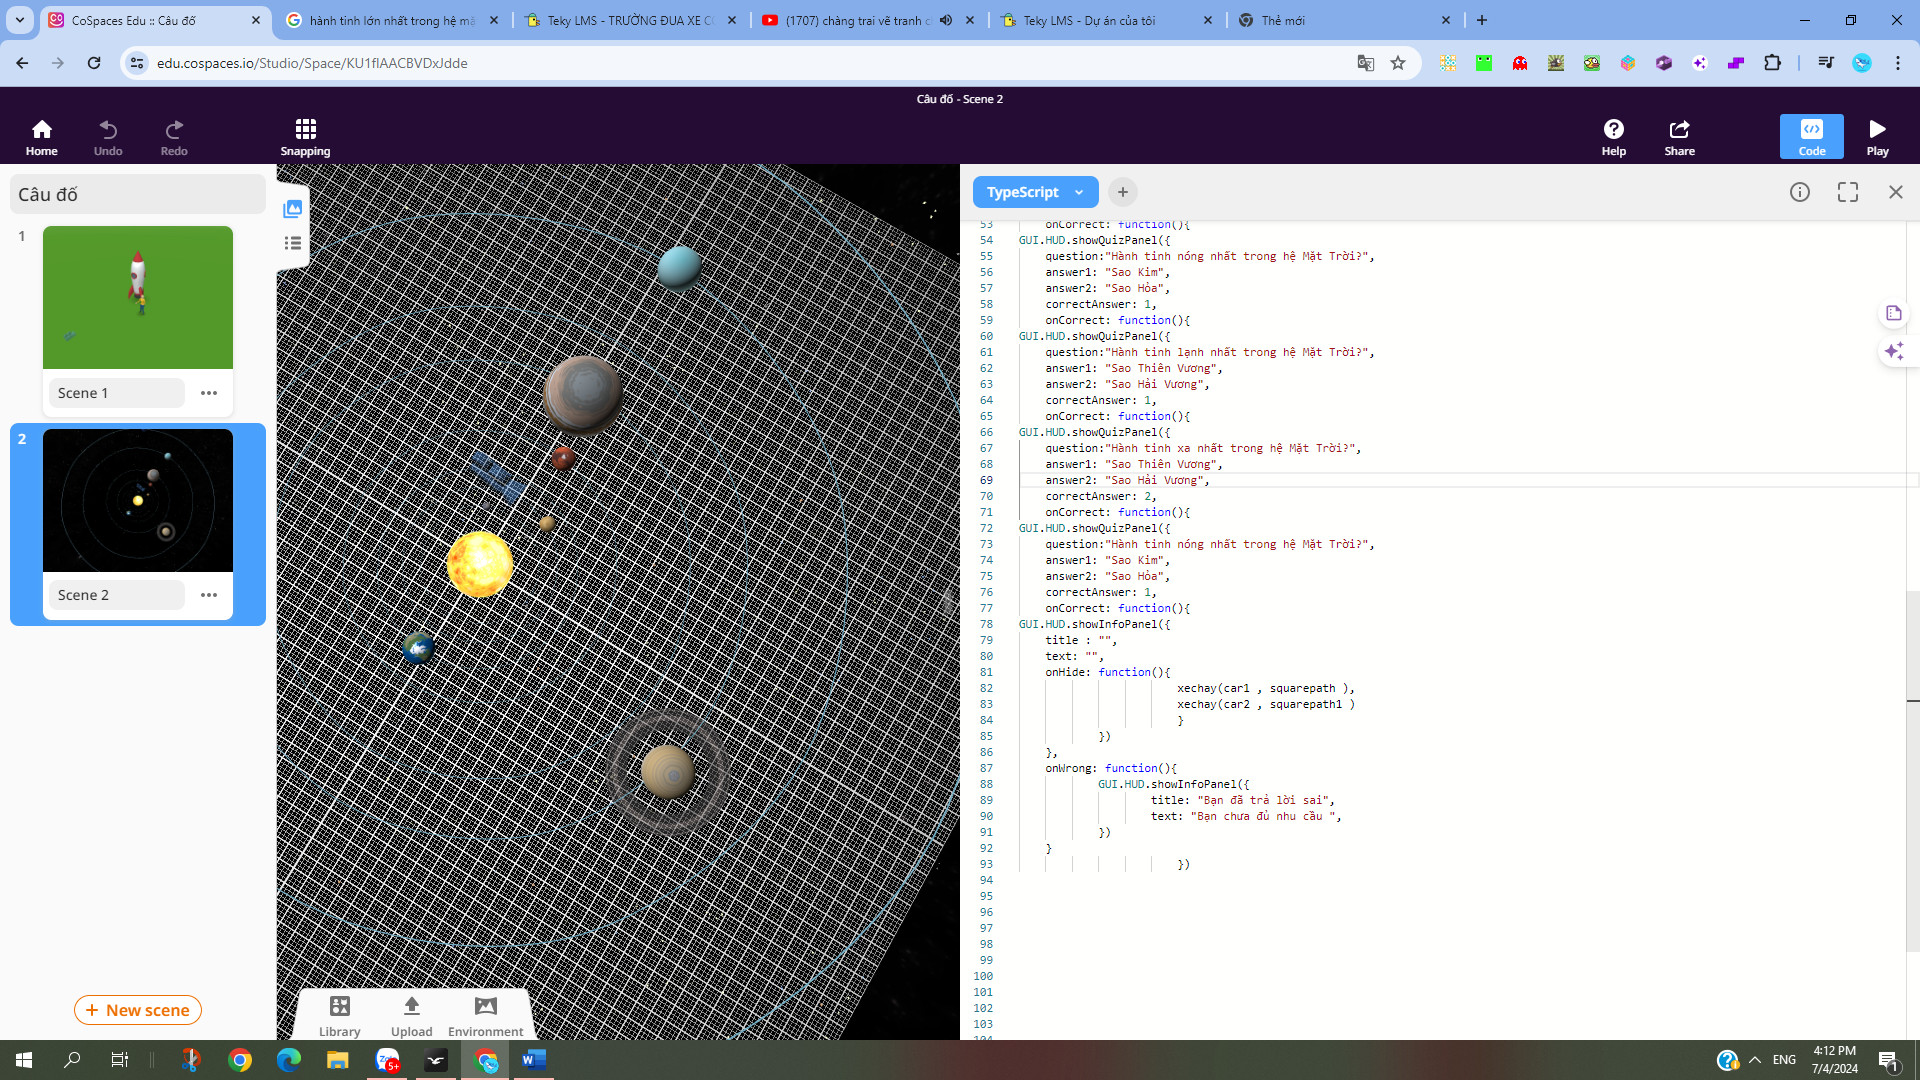Open the Library panel

point(340,1016)
